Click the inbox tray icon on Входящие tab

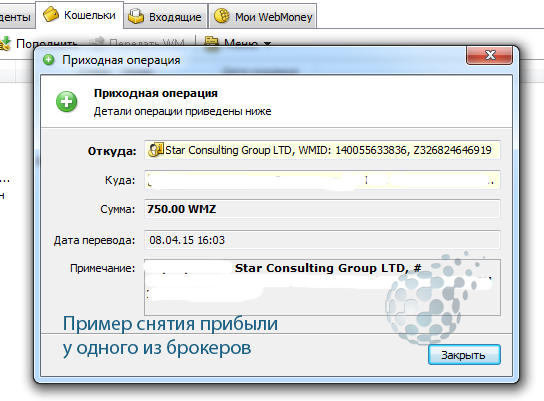tap(136, 16)
